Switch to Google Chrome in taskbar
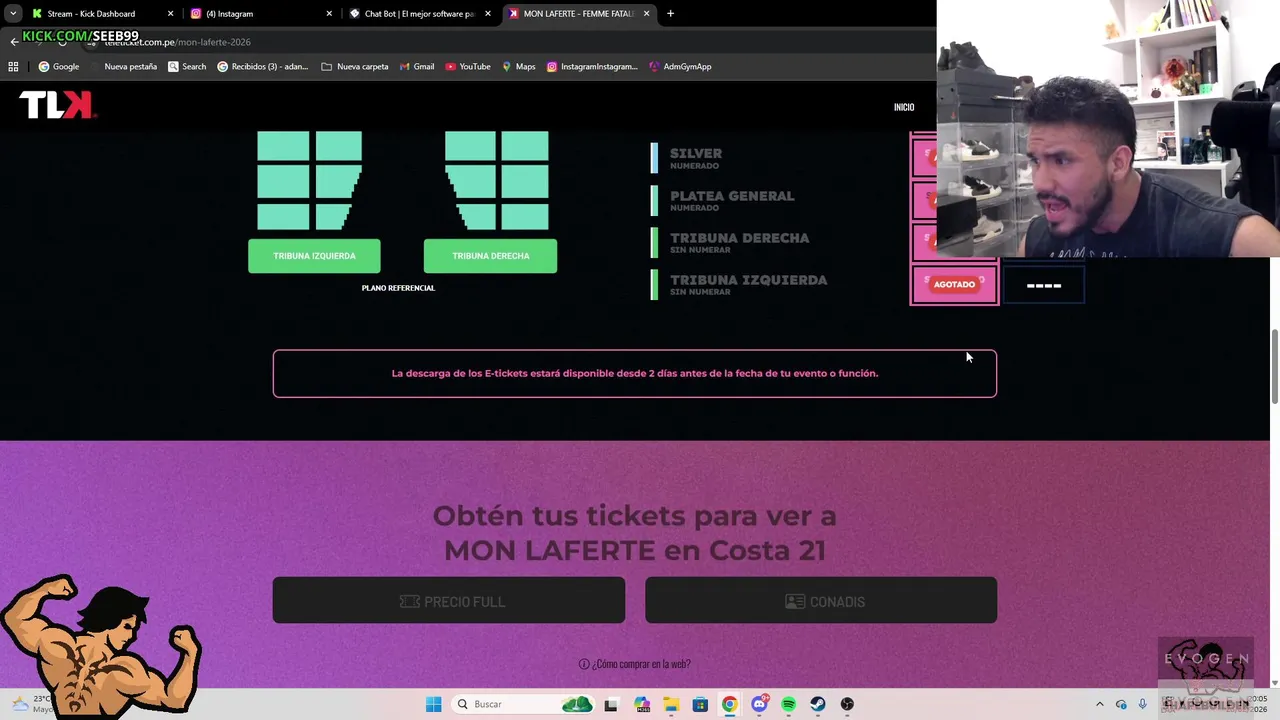 729,704
